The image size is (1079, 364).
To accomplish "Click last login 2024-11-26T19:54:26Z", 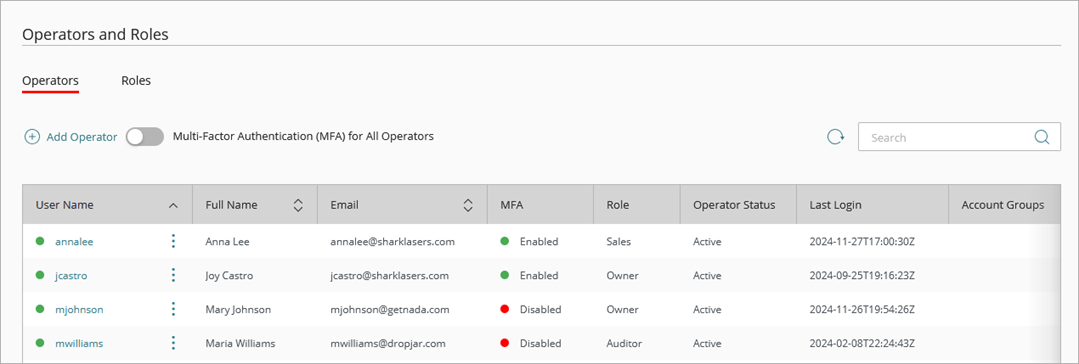I will tap(862, 309).
